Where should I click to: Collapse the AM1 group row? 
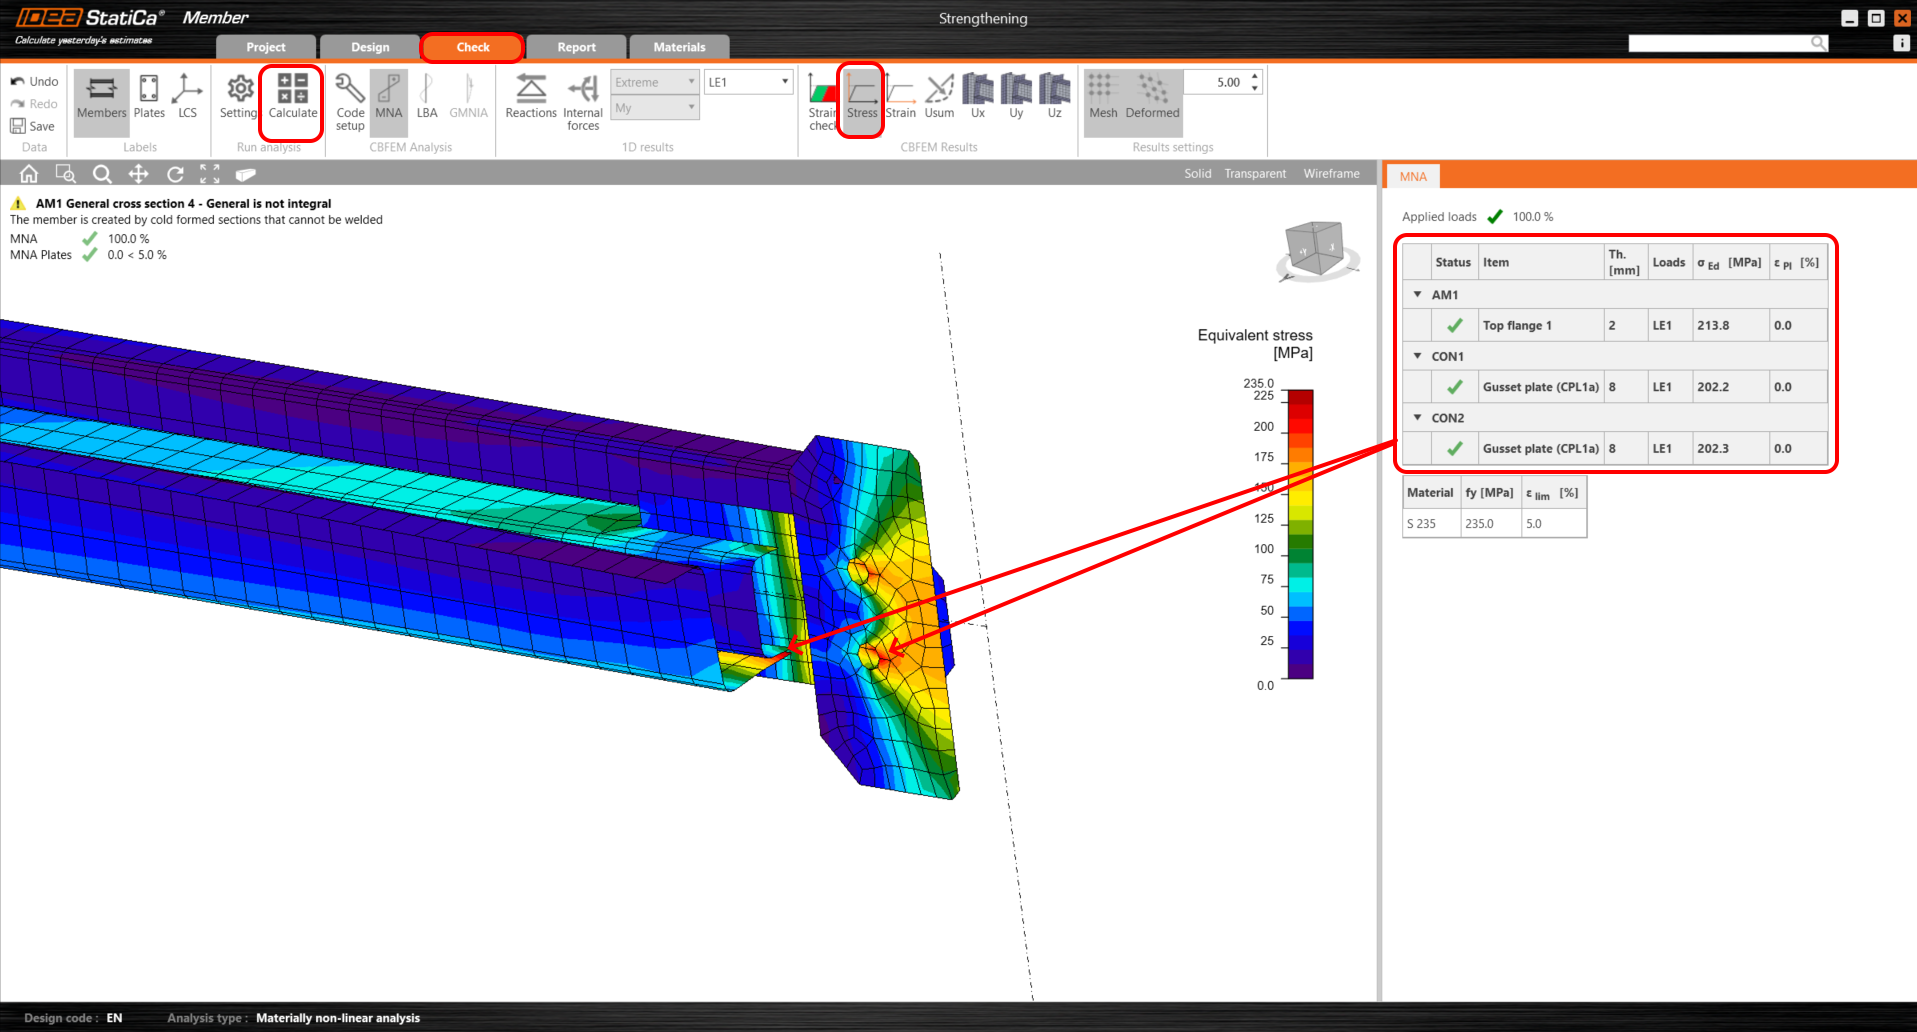pyautogui.click(x=1417, y=295)
